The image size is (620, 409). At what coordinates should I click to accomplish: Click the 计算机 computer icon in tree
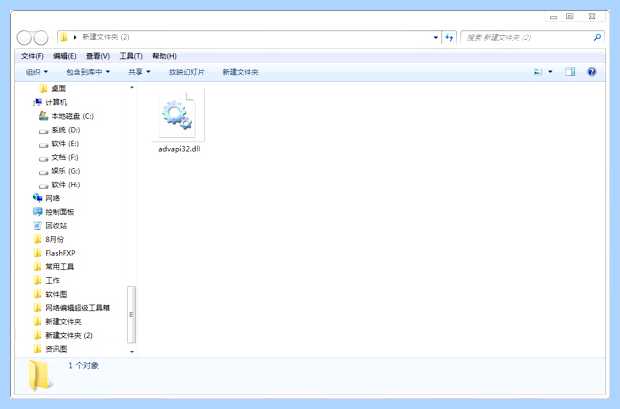tap(38, 102)
